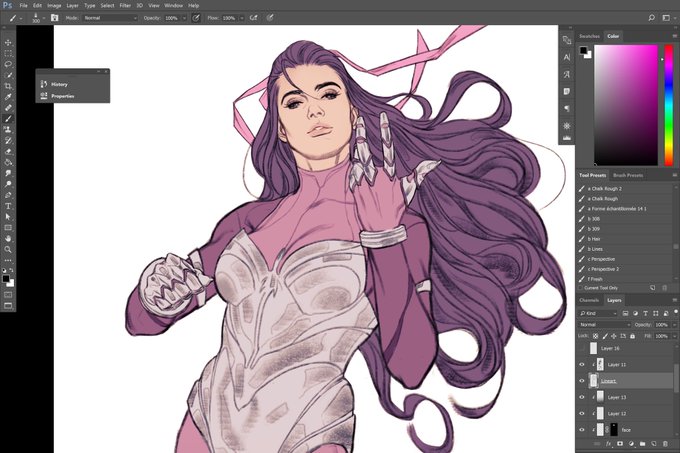Open the Filter menu
The image size is (680, 453).
(x=125, y=6)
